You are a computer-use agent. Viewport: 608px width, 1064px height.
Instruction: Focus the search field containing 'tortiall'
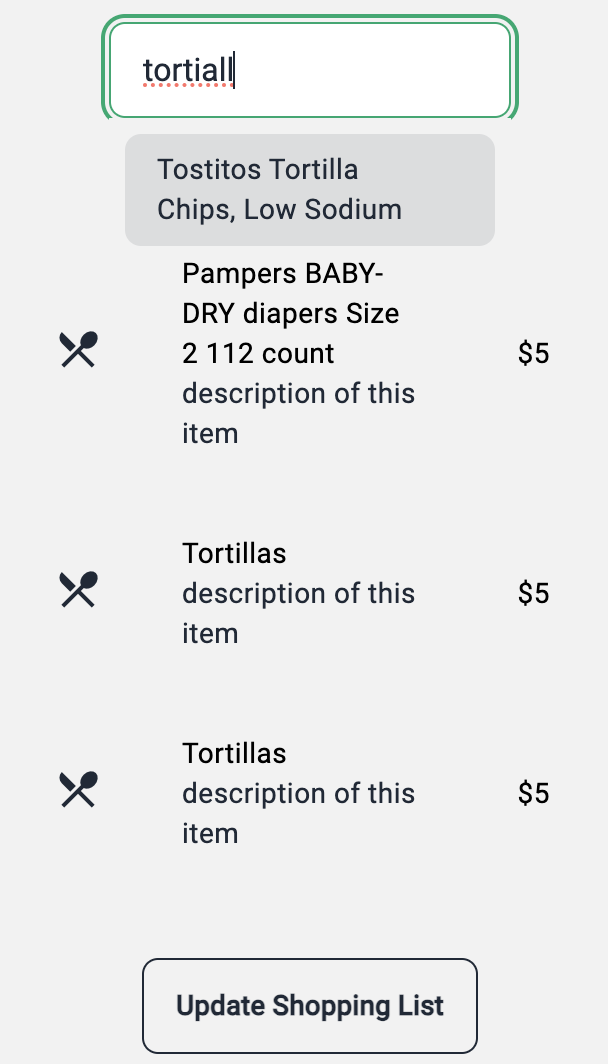coord(310,70)
